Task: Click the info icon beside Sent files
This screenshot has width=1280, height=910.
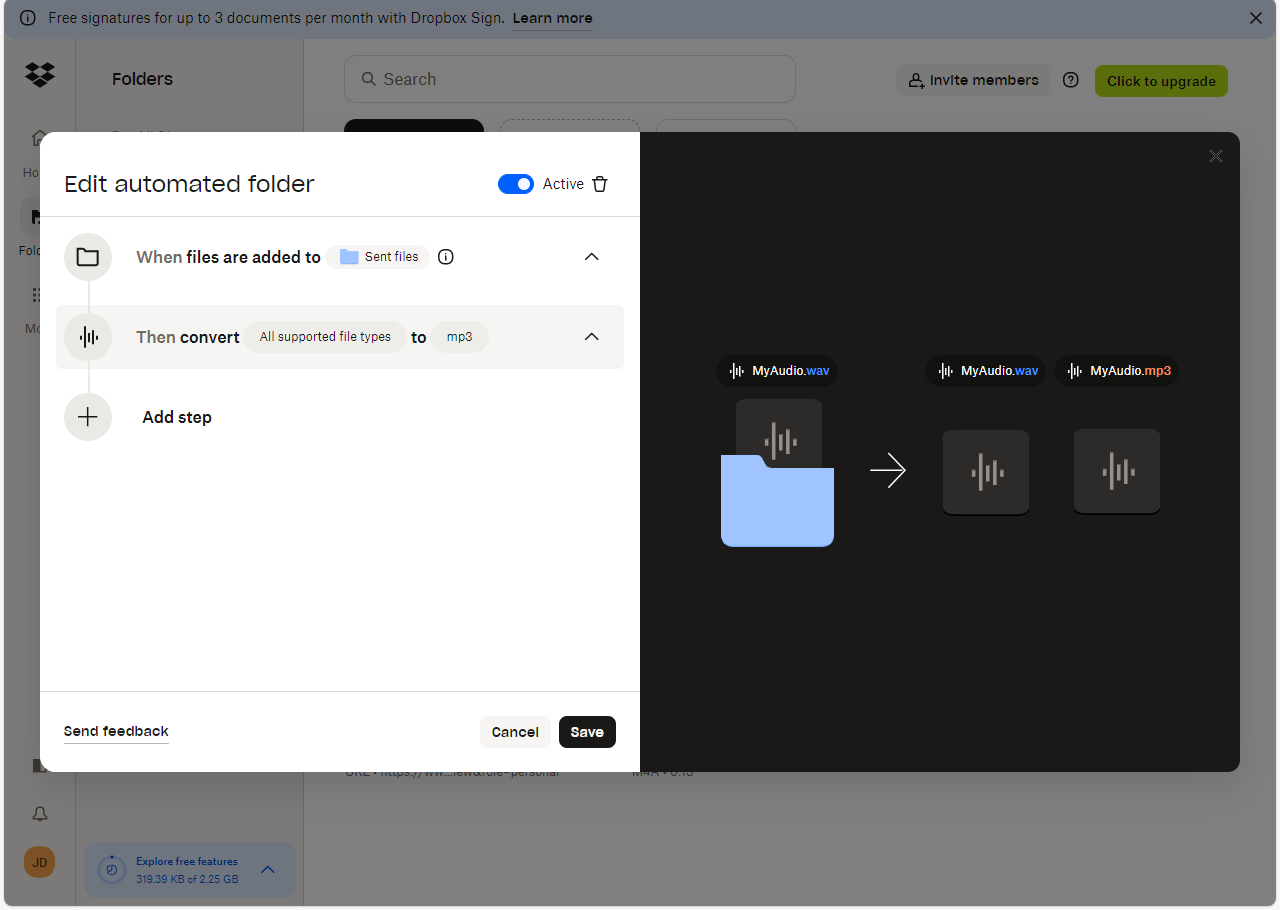Action: pyautogui.click(x=446, y=257)
